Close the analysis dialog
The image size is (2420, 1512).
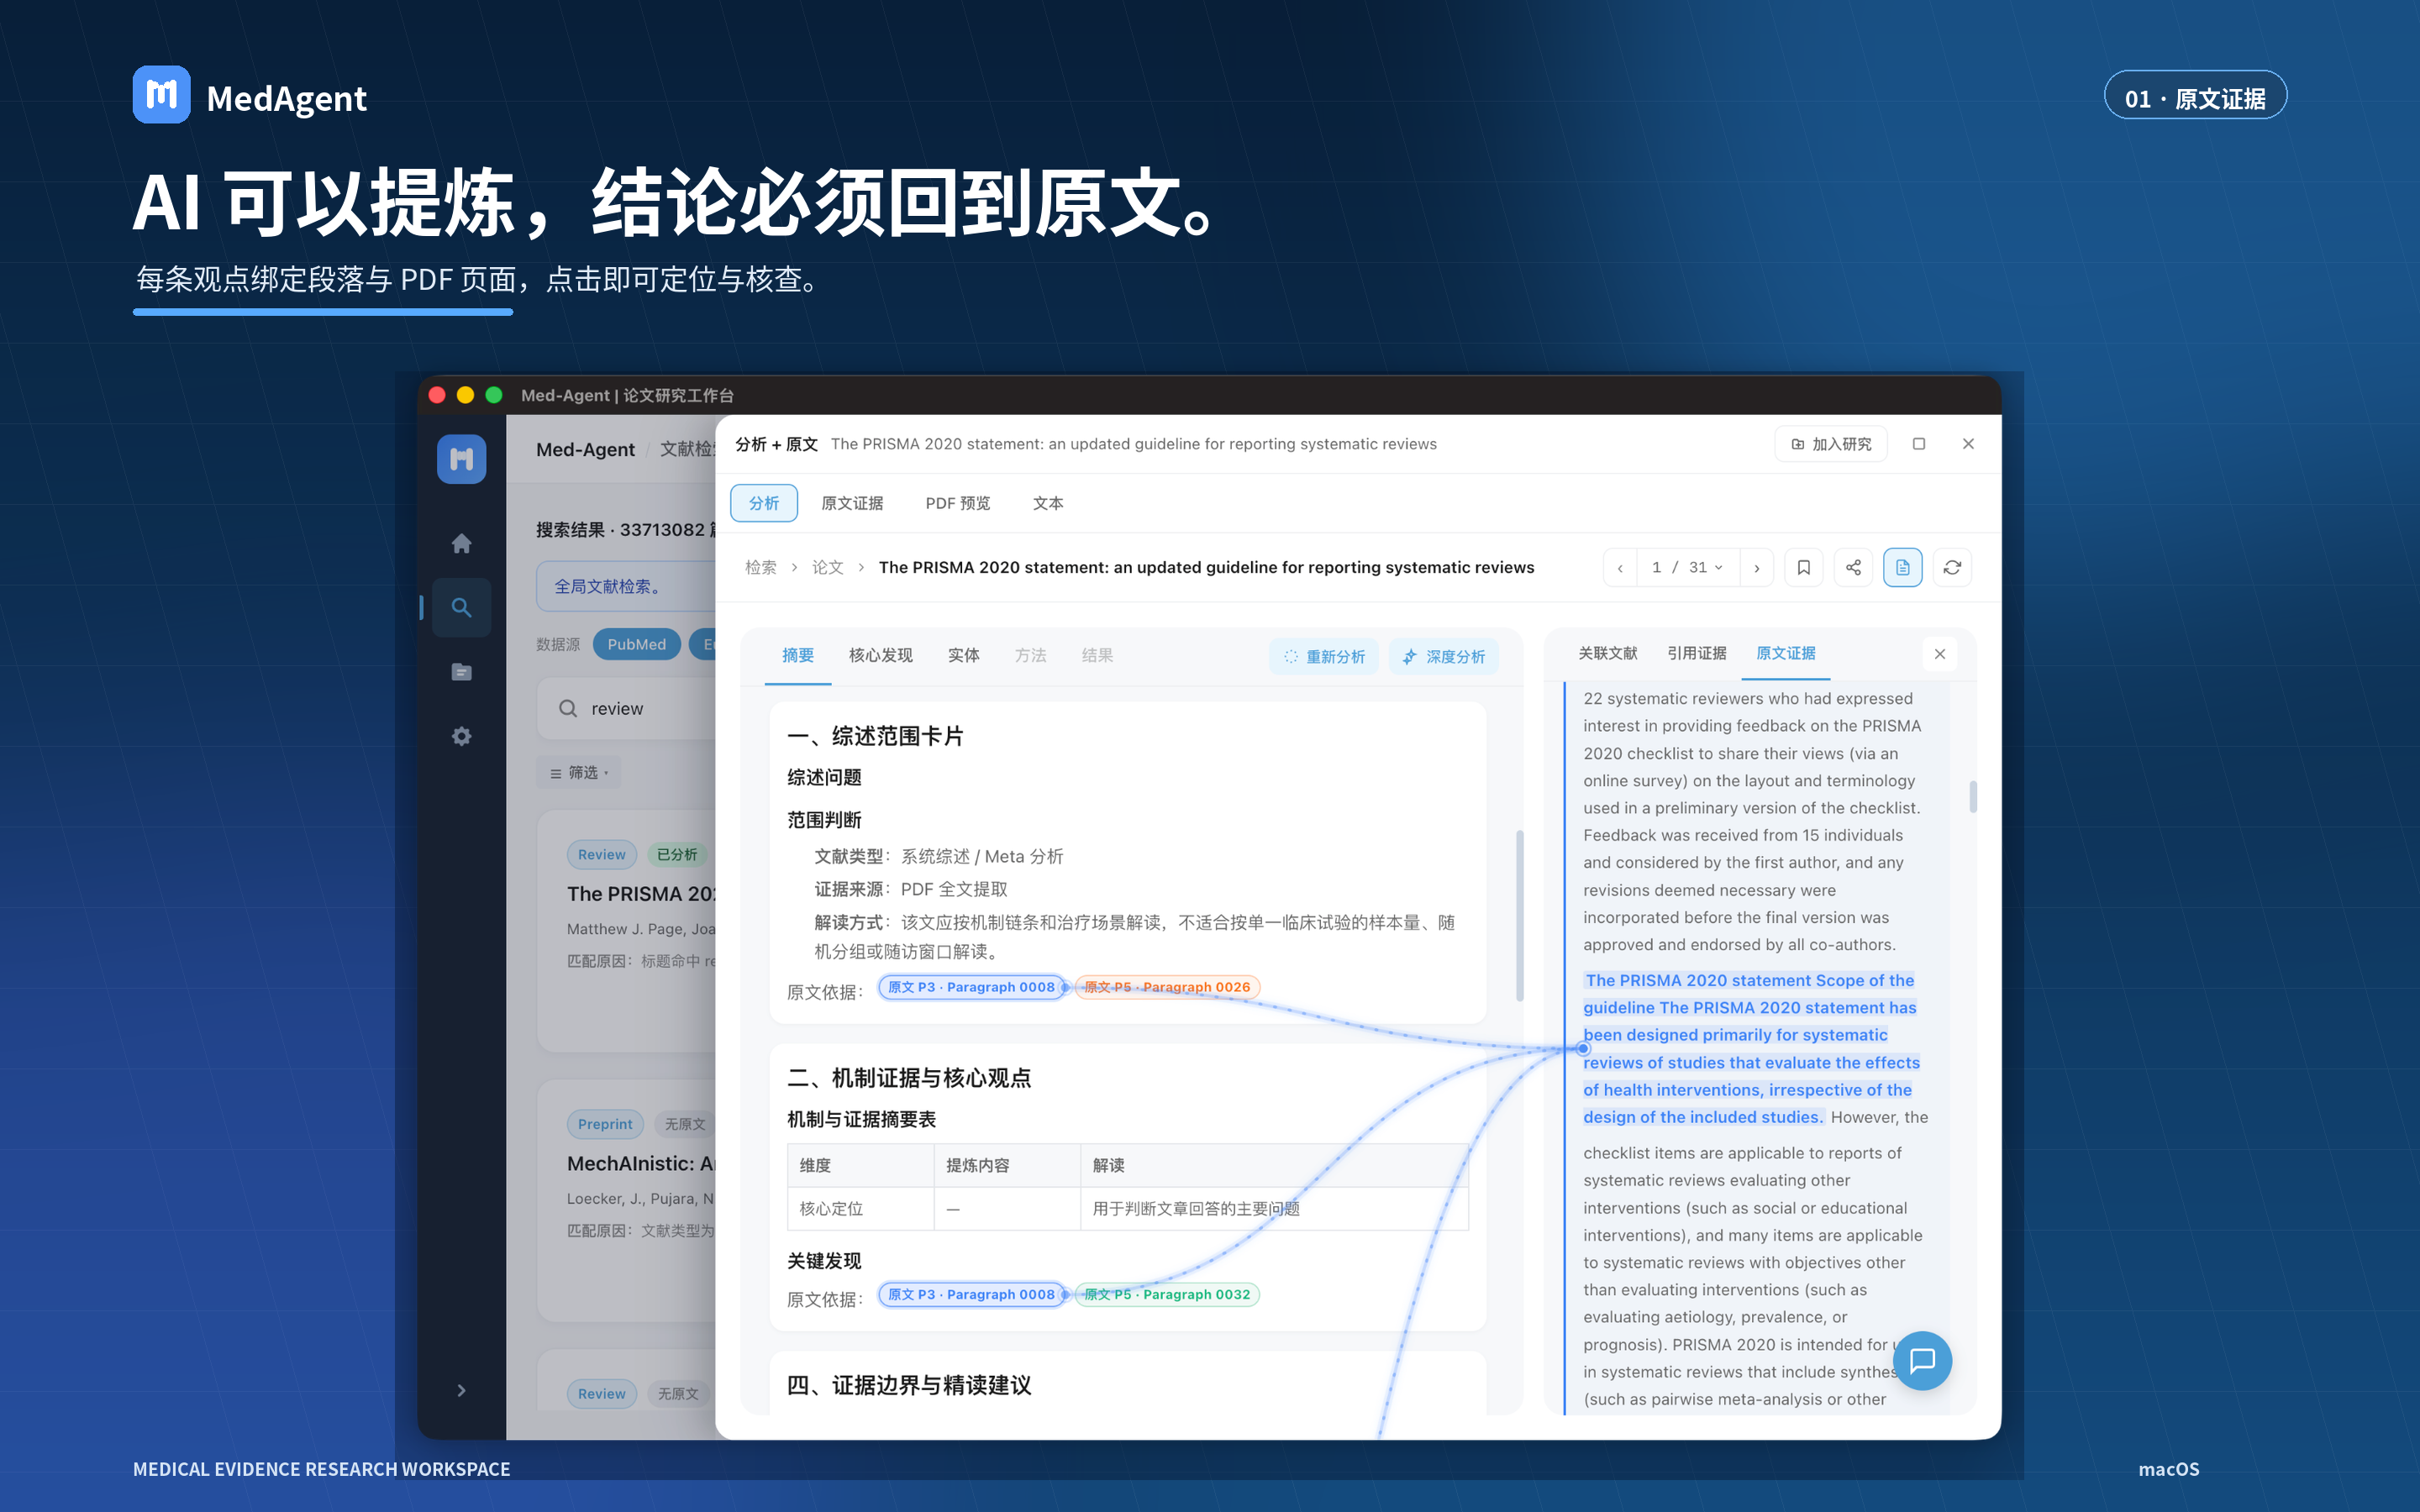tap(1968, 444)
